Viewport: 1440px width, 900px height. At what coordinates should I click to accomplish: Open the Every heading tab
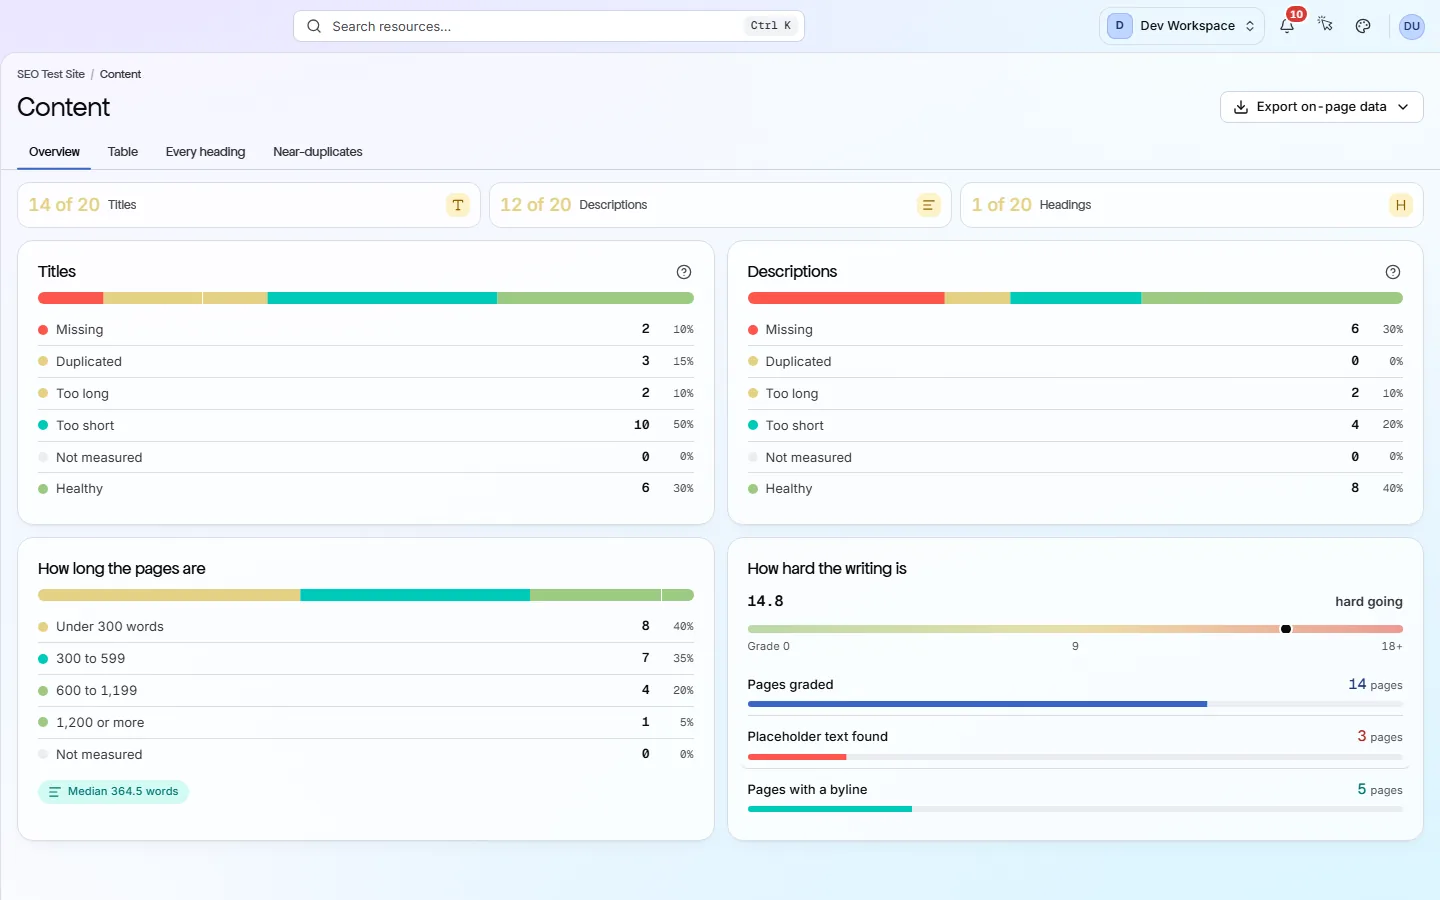point(205,152)
